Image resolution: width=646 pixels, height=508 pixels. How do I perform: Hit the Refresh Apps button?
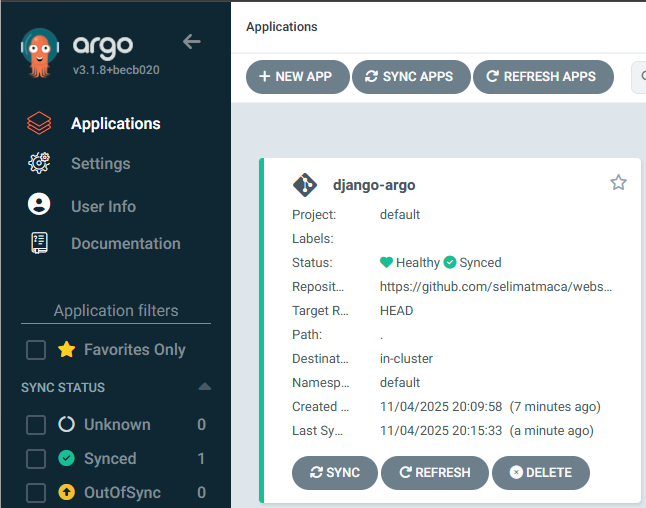click(x=542, y=77)
